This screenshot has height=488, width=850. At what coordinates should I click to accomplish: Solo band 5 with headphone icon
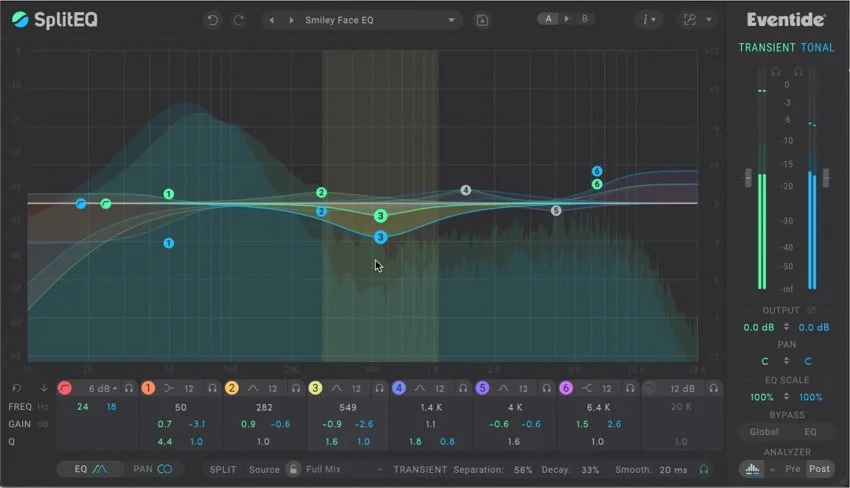tap(546, 388)
